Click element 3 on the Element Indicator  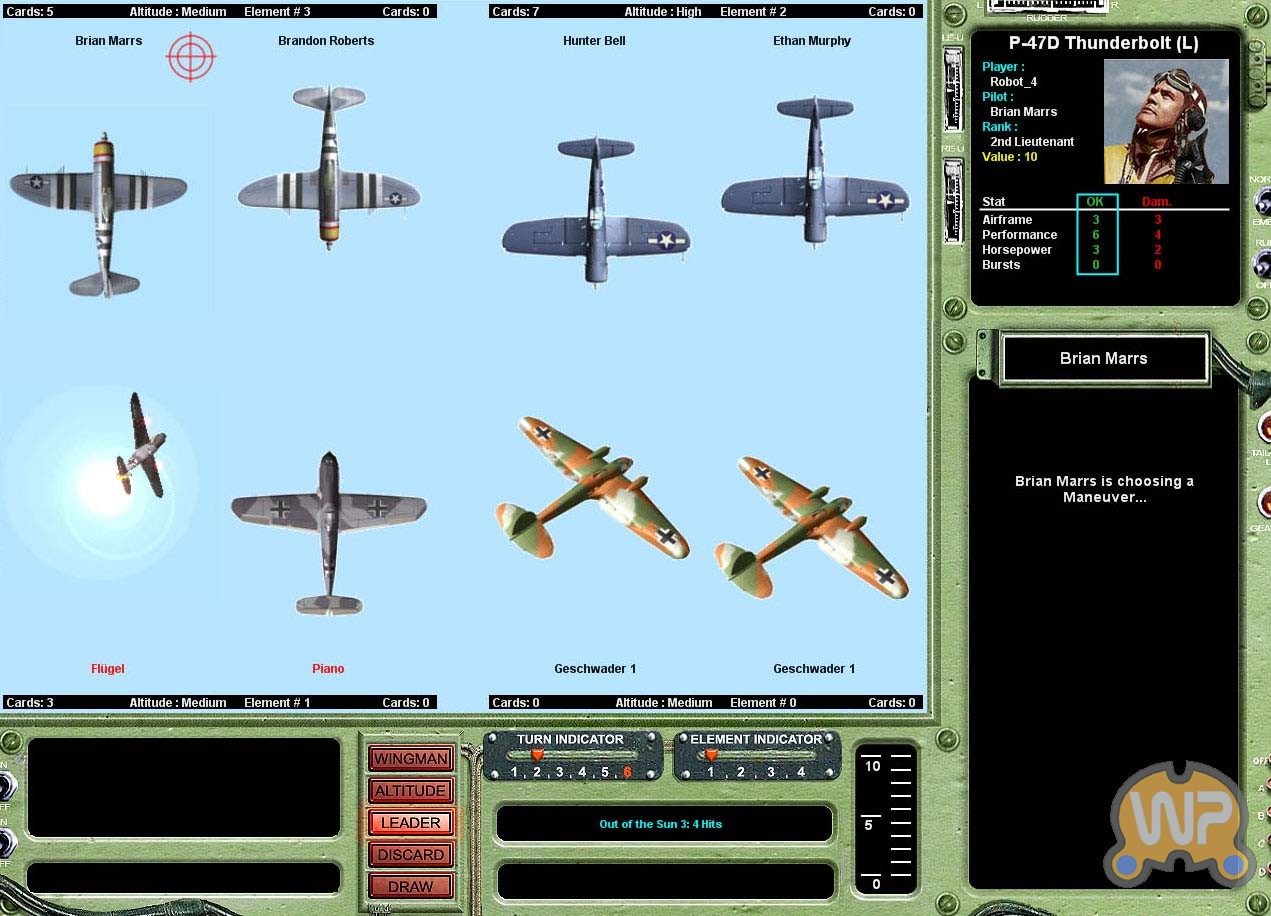(x=770, y=772)
